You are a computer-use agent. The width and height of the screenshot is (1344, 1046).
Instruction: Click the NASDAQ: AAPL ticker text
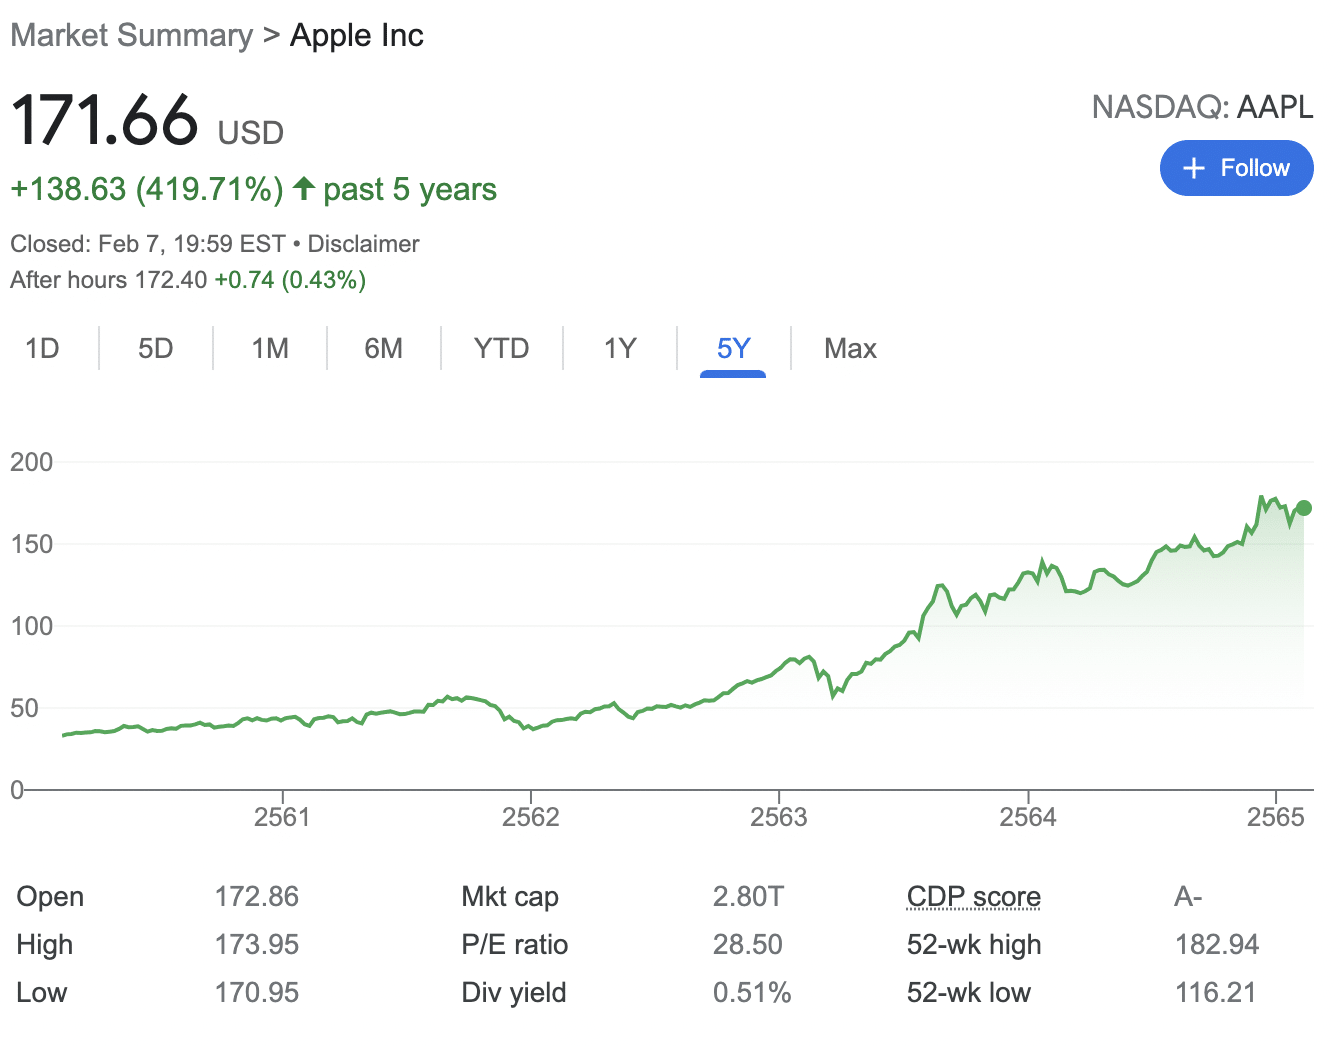coord(1202,107)
